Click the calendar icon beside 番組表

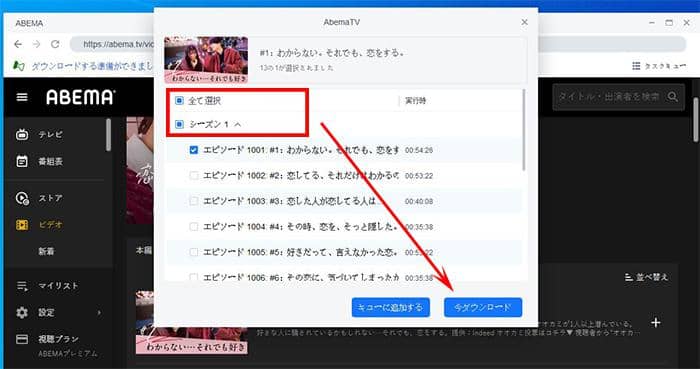(x=22, y=162)
